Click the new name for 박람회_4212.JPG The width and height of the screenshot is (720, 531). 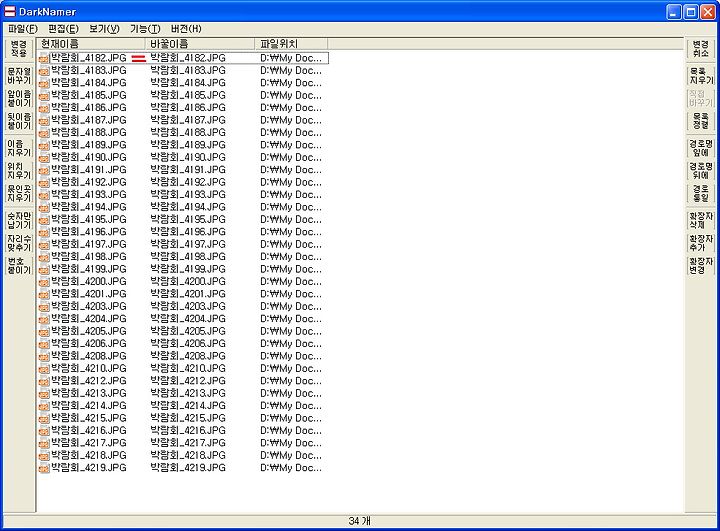click(188, 381)
